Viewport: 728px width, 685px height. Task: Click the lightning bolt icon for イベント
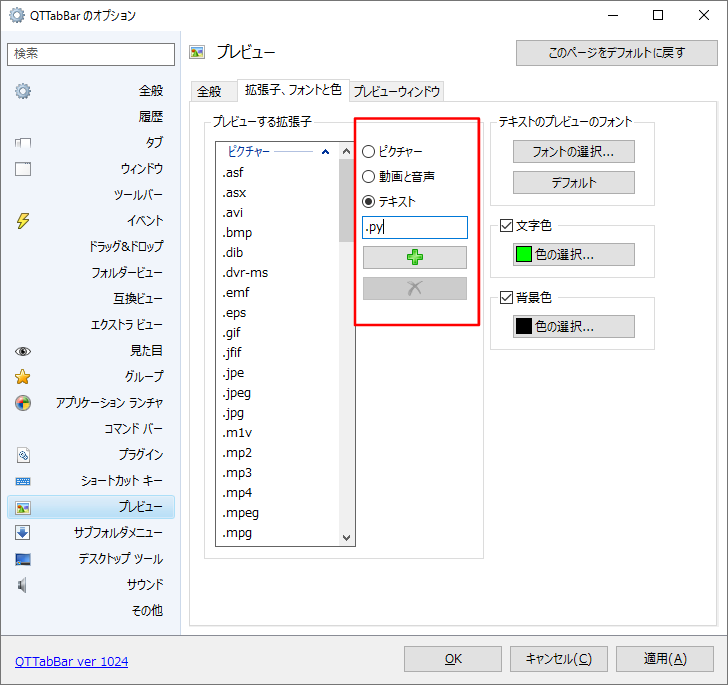tap(23, 221)
